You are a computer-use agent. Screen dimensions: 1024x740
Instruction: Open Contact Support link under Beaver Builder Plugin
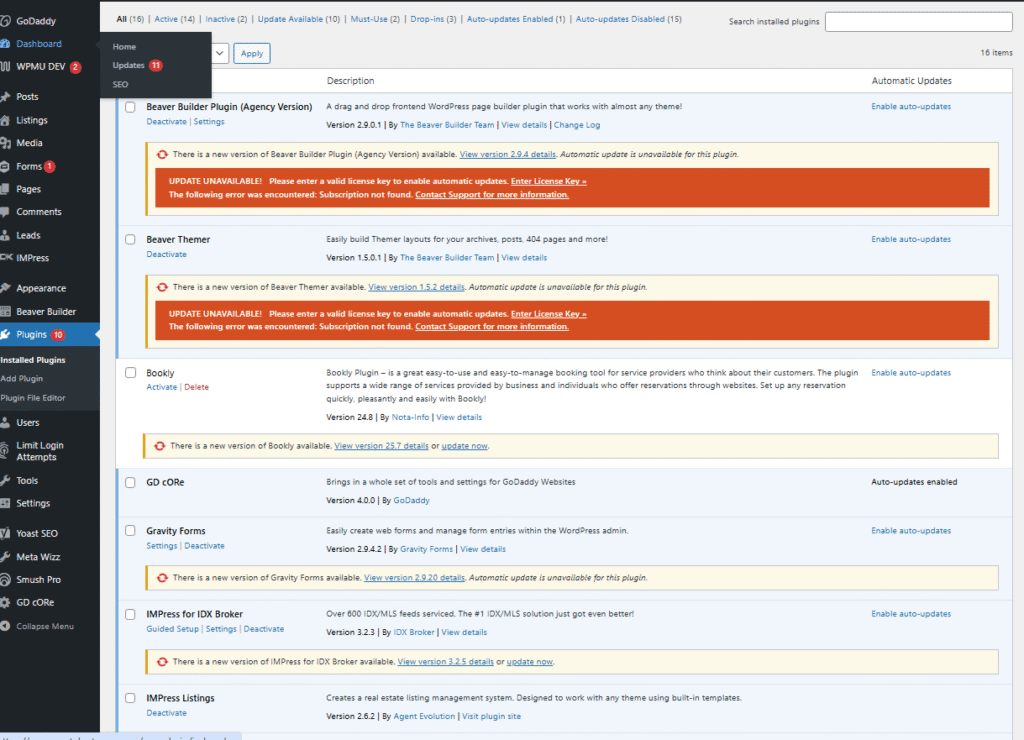[x=492, y=195]
